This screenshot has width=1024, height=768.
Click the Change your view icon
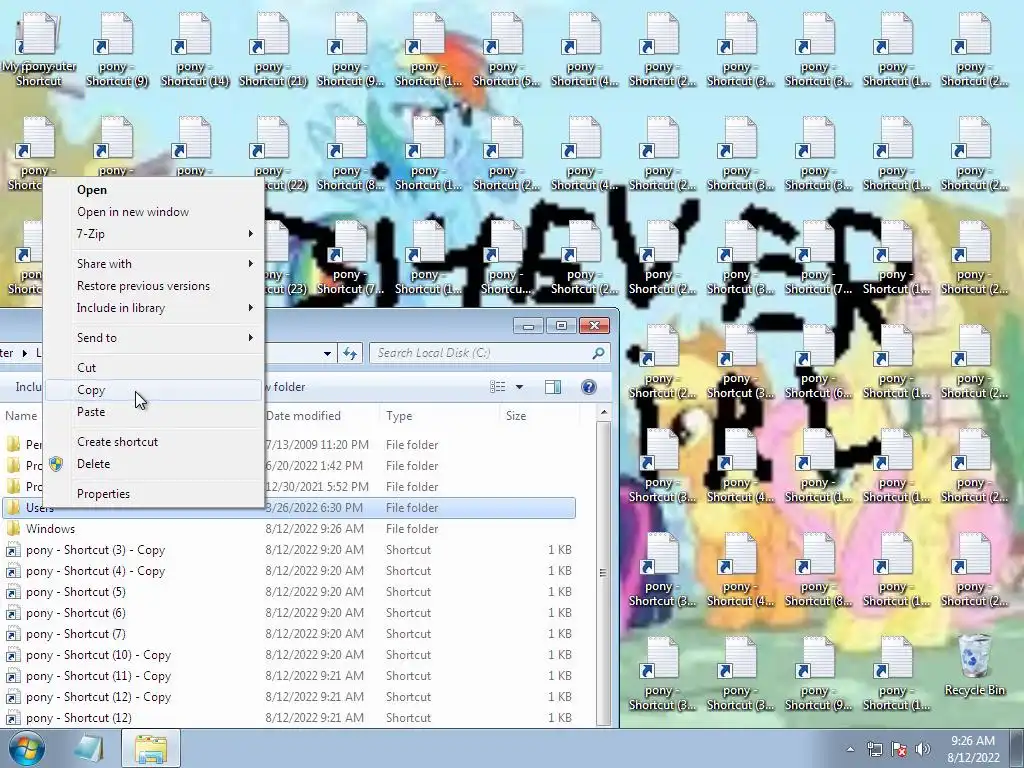tap(498, 387)
